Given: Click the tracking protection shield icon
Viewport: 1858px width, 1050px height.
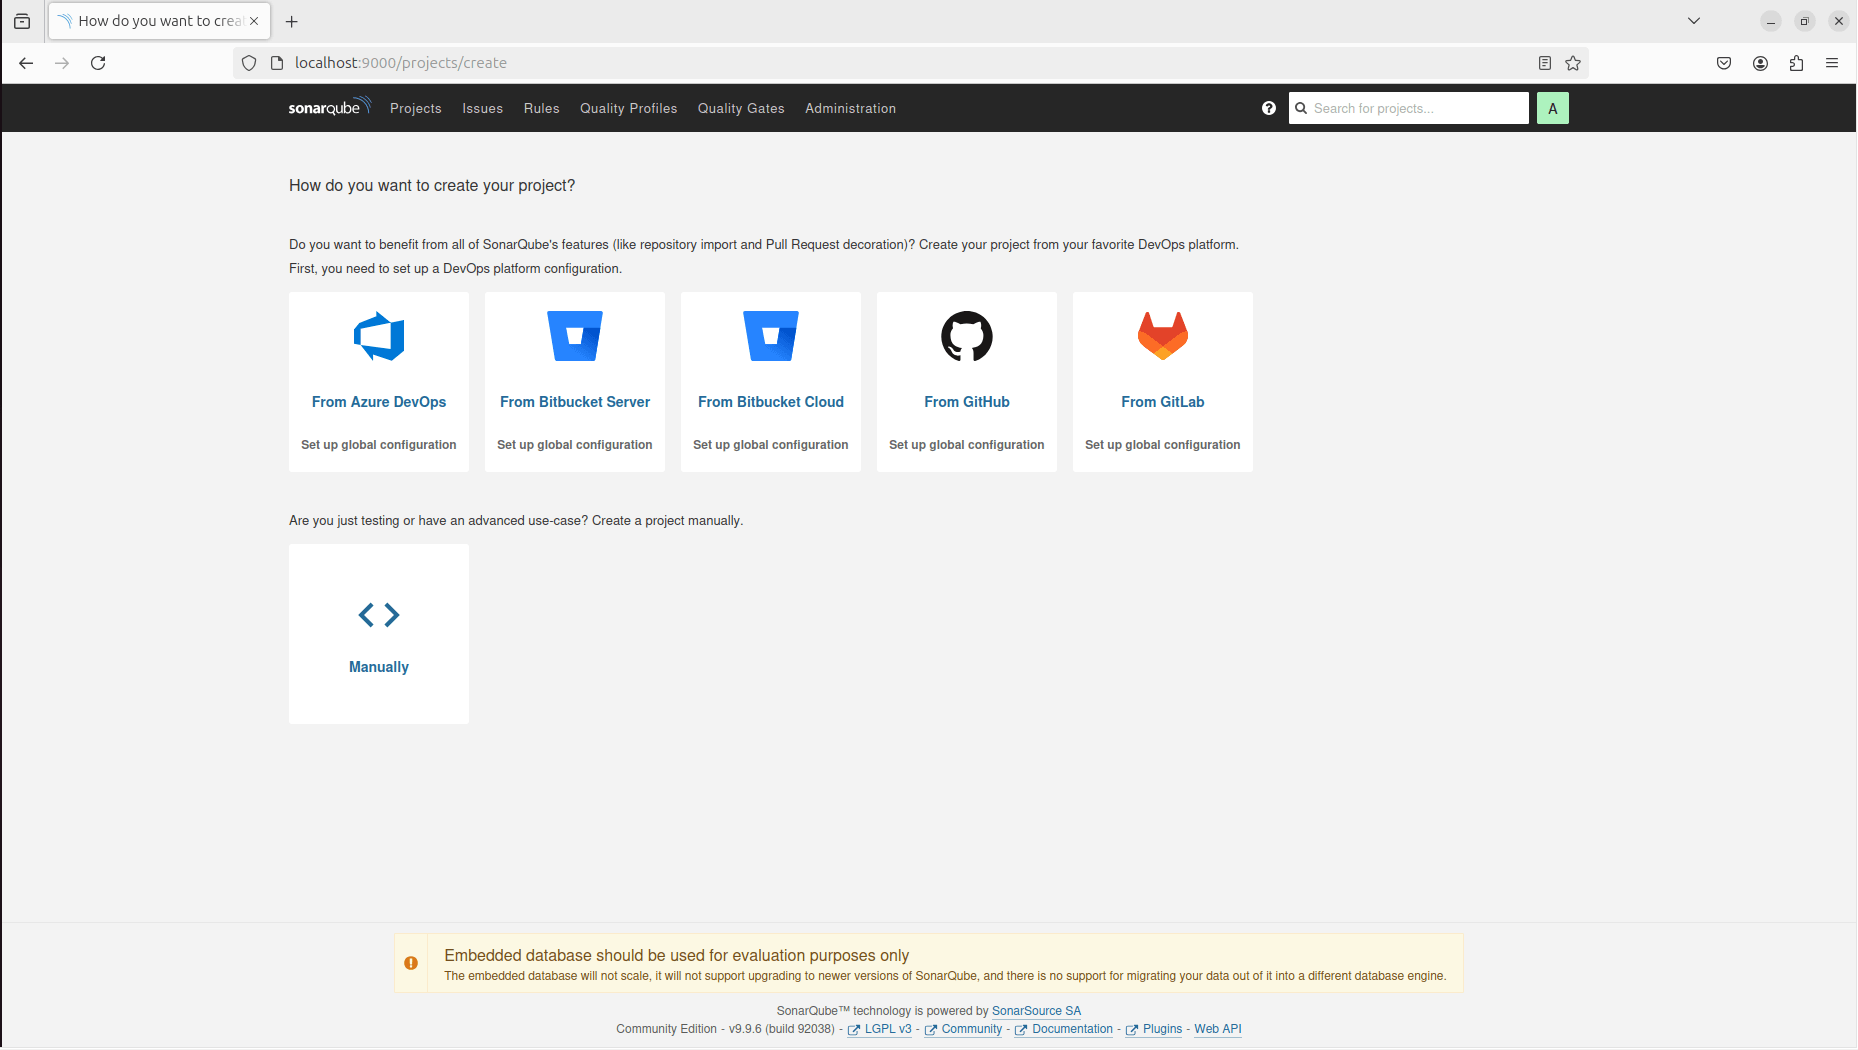Looking at the screenshot, I should pyautogui.click(x=249, y=63).
